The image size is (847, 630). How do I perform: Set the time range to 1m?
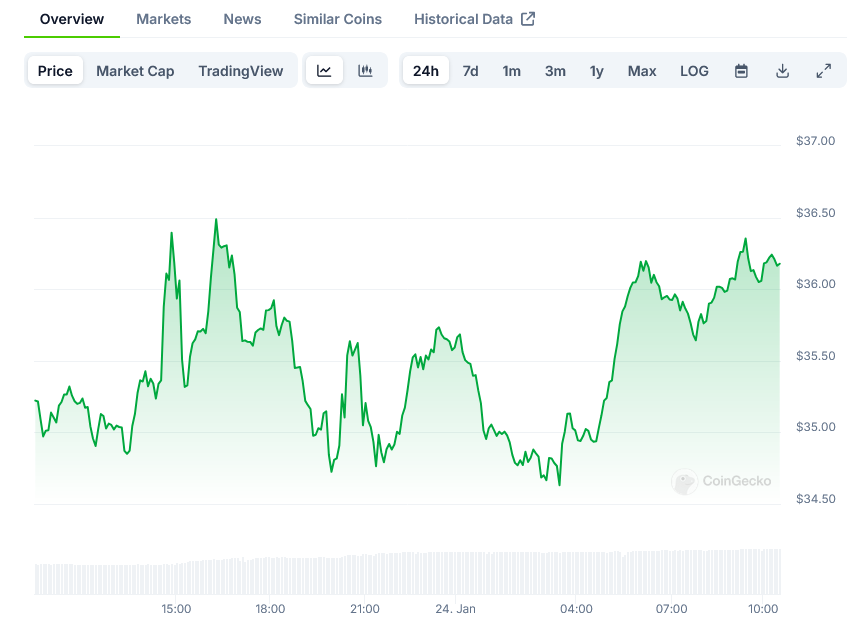pyautogui.click(x=511, y=71)
